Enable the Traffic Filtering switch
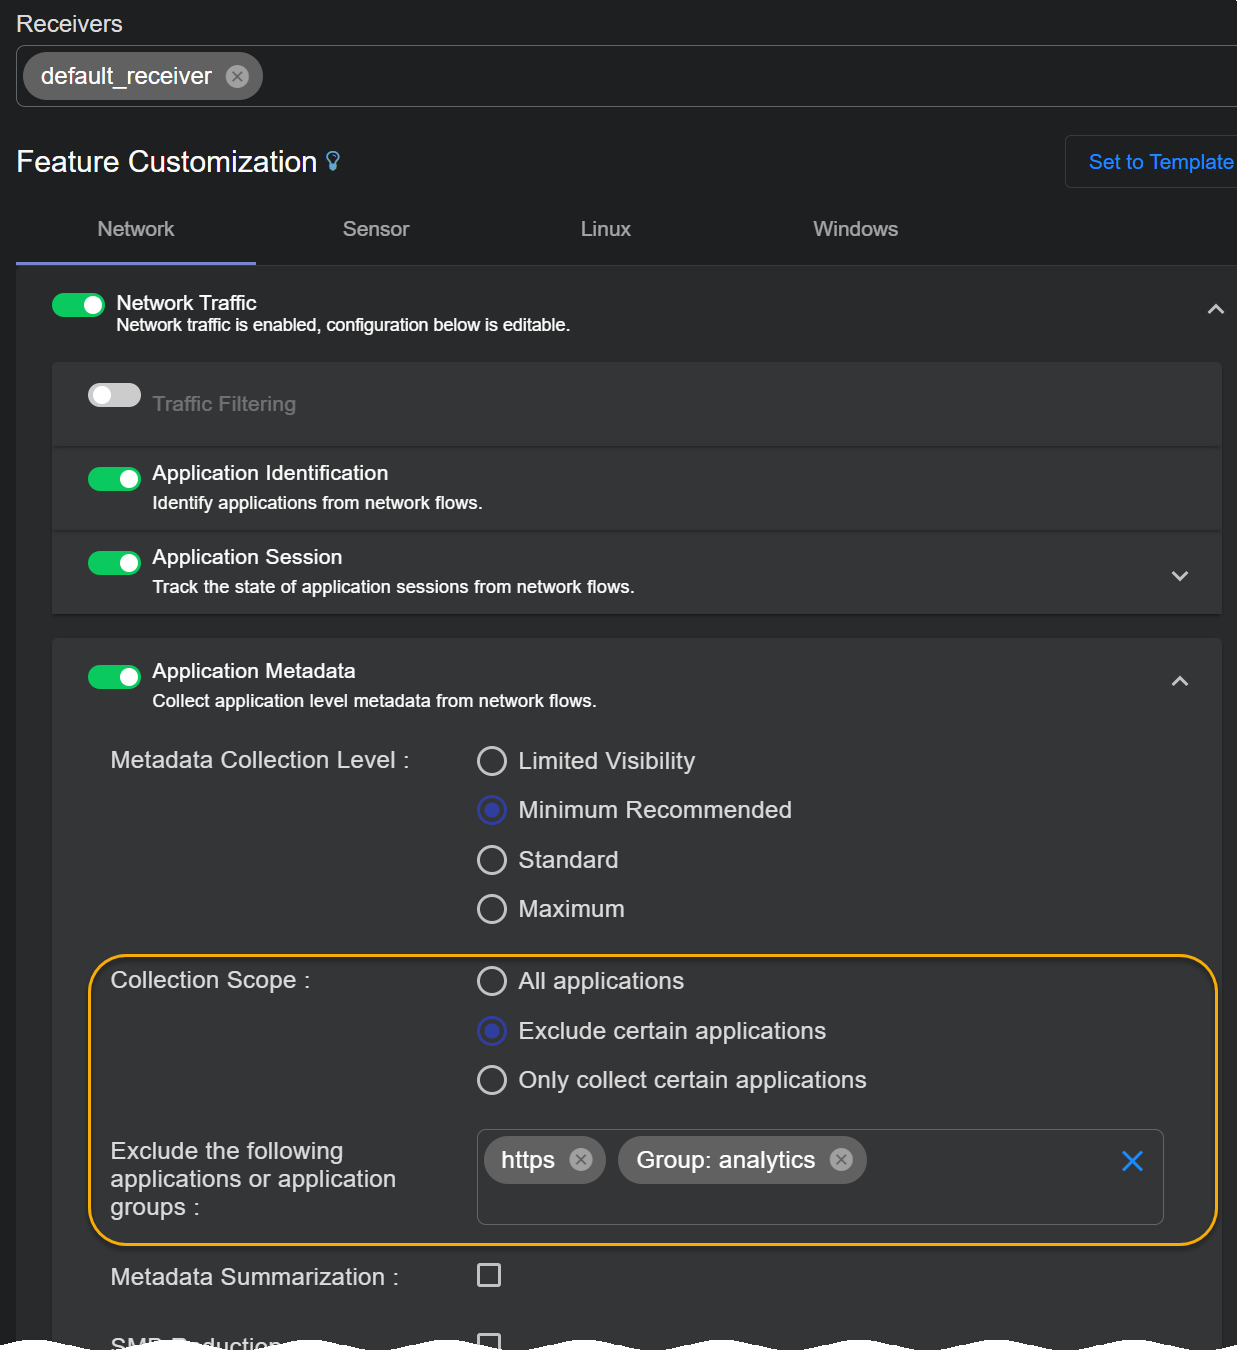The height and width of the screenshot is (1351, 1237). 114,395
